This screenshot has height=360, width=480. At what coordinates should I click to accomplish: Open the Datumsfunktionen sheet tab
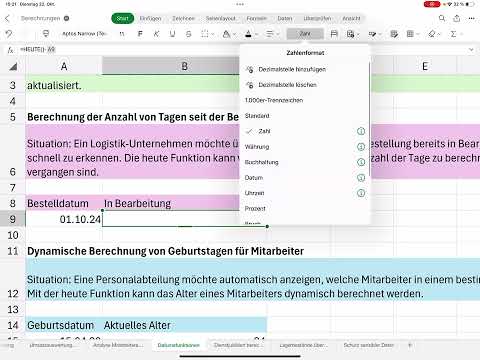(178, 345)
